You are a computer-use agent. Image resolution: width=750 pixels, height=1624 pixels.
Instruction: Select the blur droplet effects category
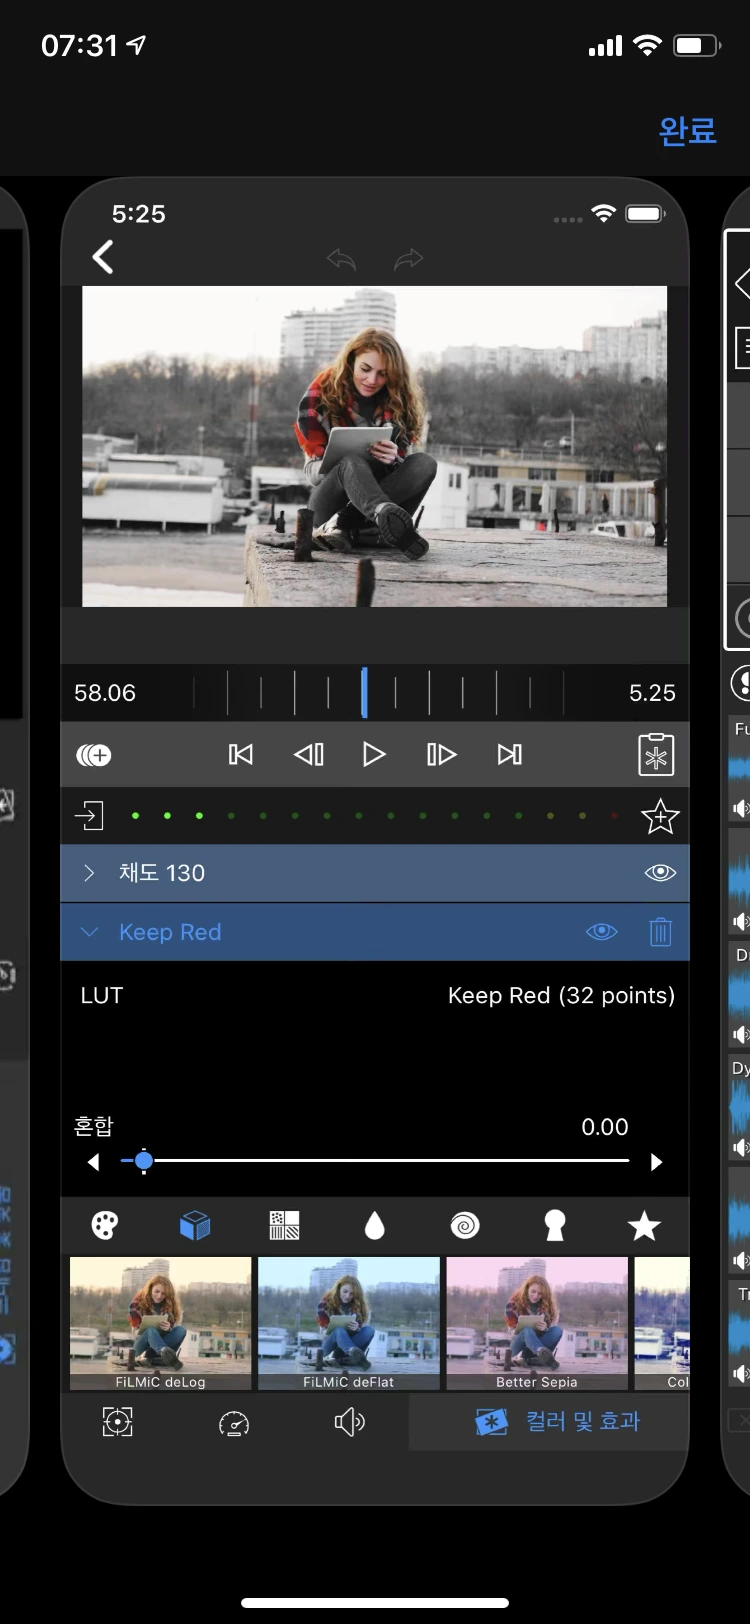[x=375, y=1225]
